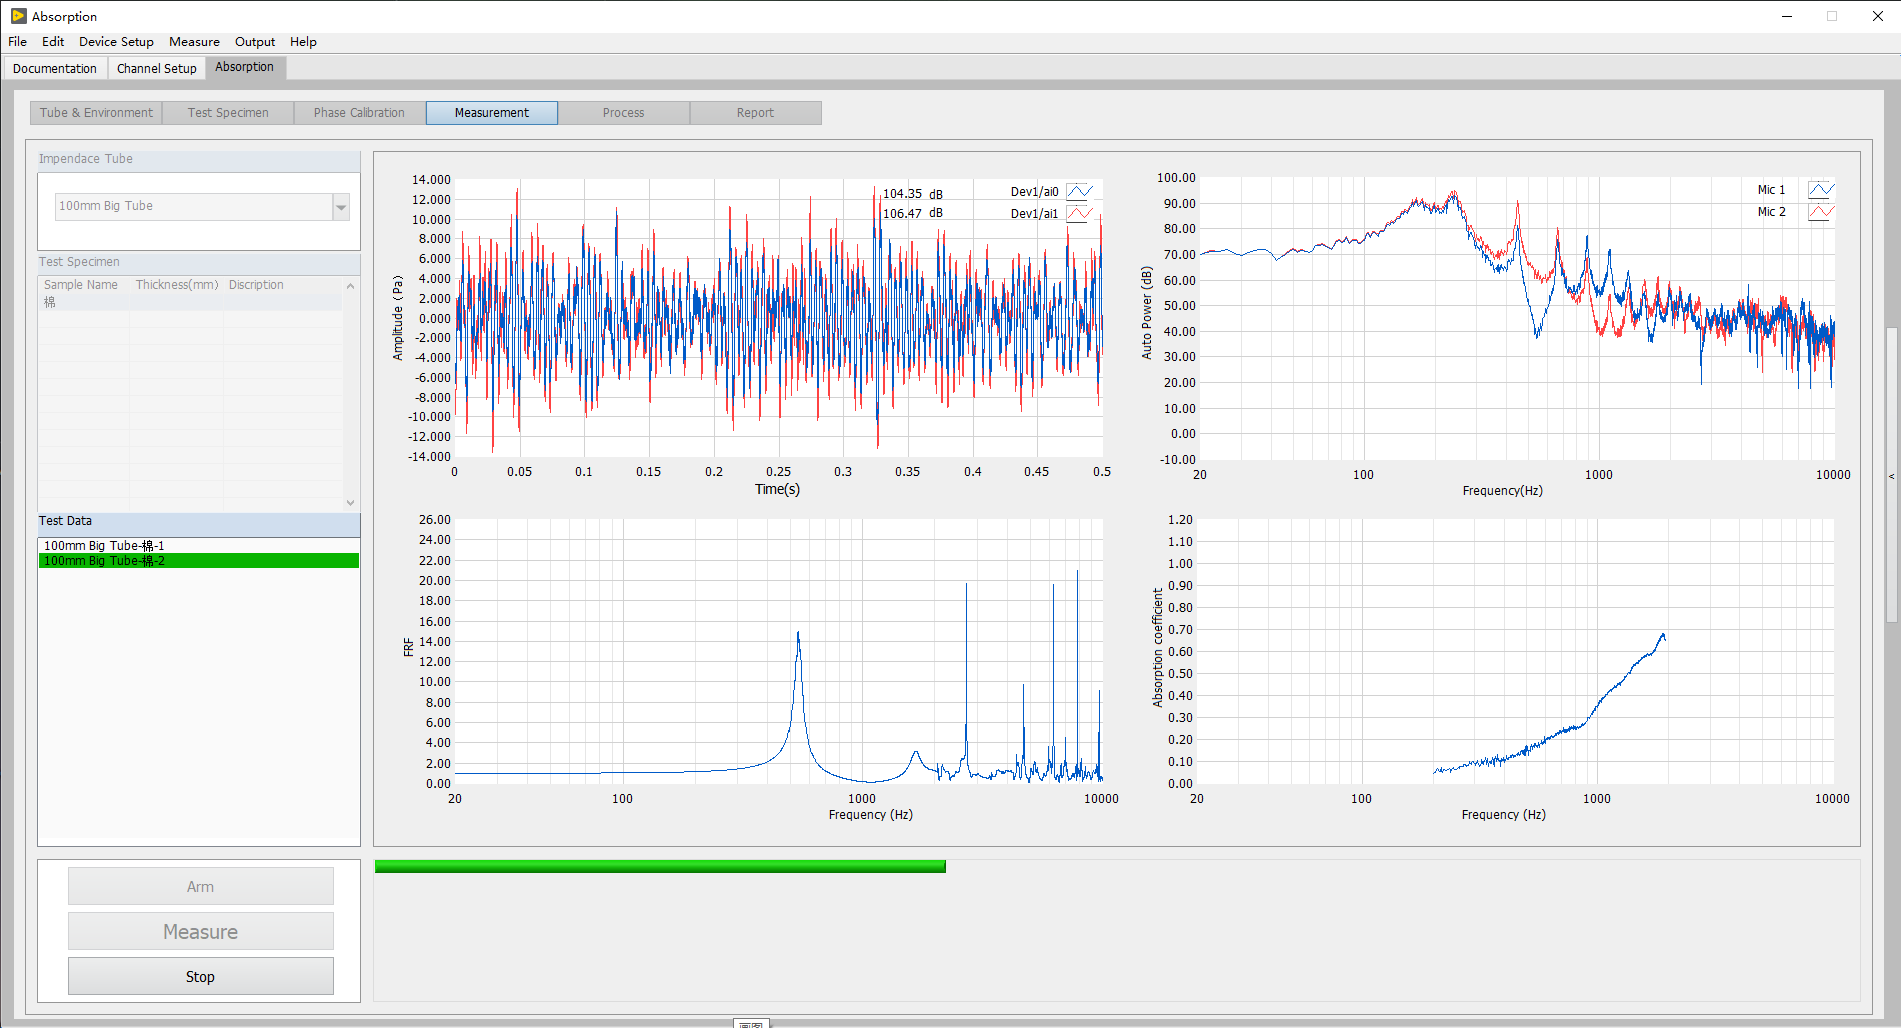The height and width of the screenshot is (1028, 1901).
Task: Click the Mic 2 legend line icon
Action: (x=1820, y=212)
